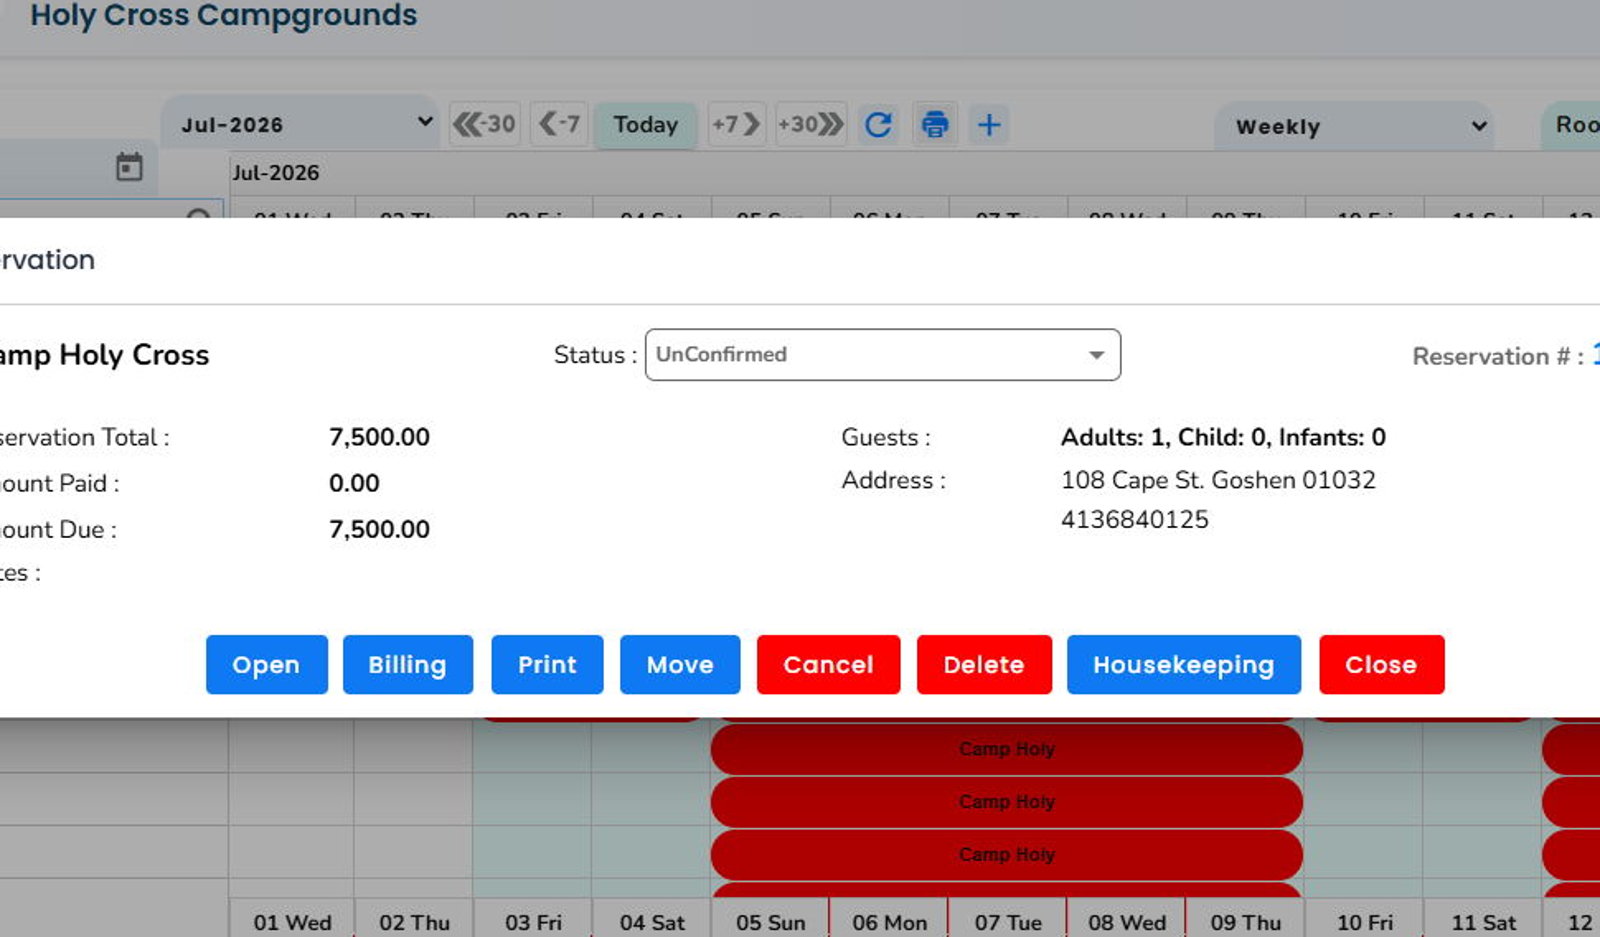The height and width of the screenshot is (937, 1600).
Task: Open the Weekly view dropdown
Action: click(1354, 126)
